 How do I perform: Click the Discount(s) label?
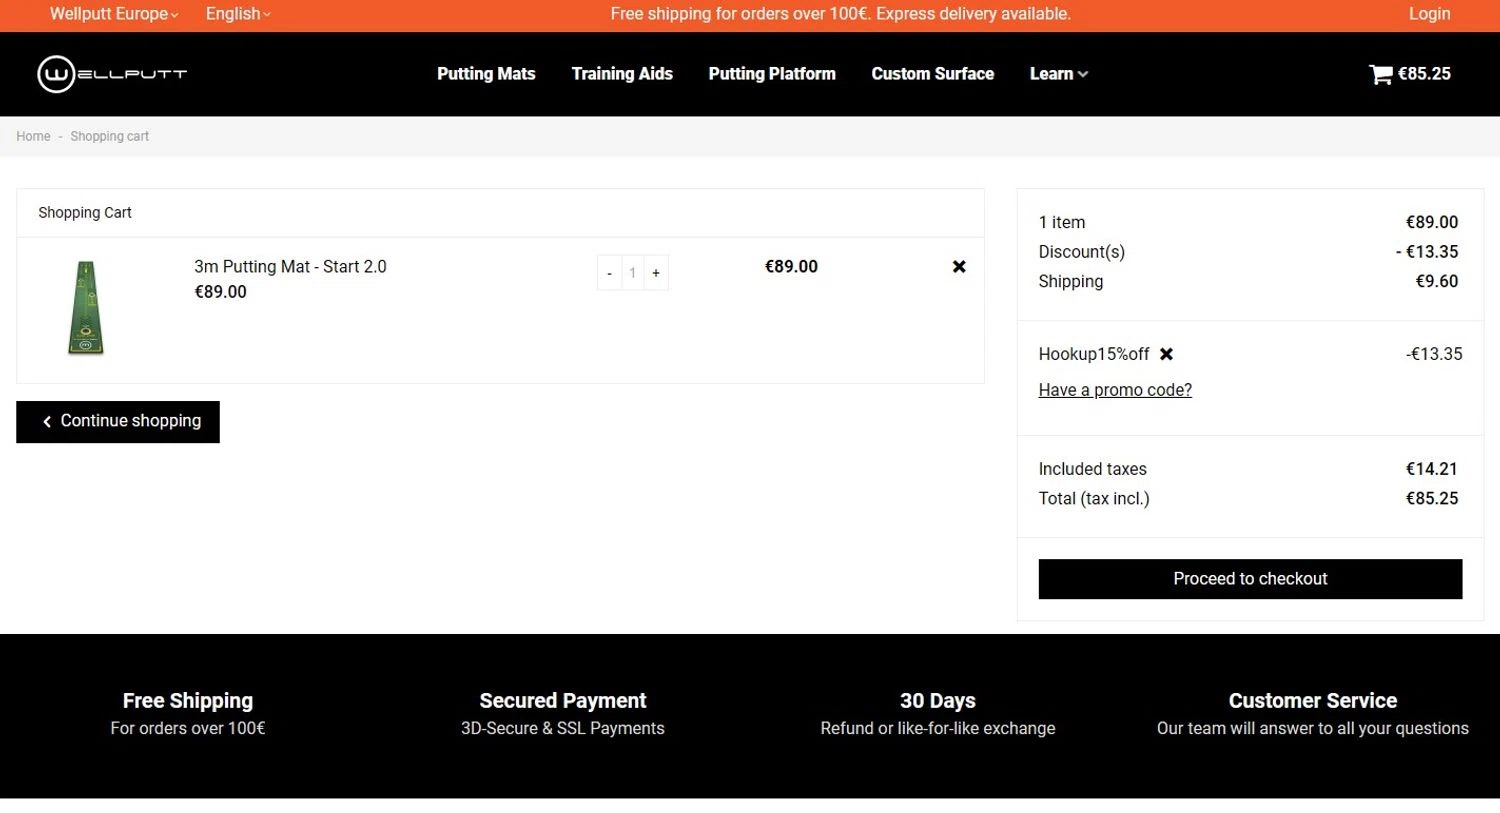pyautogui.click(x=1081, y=252)
